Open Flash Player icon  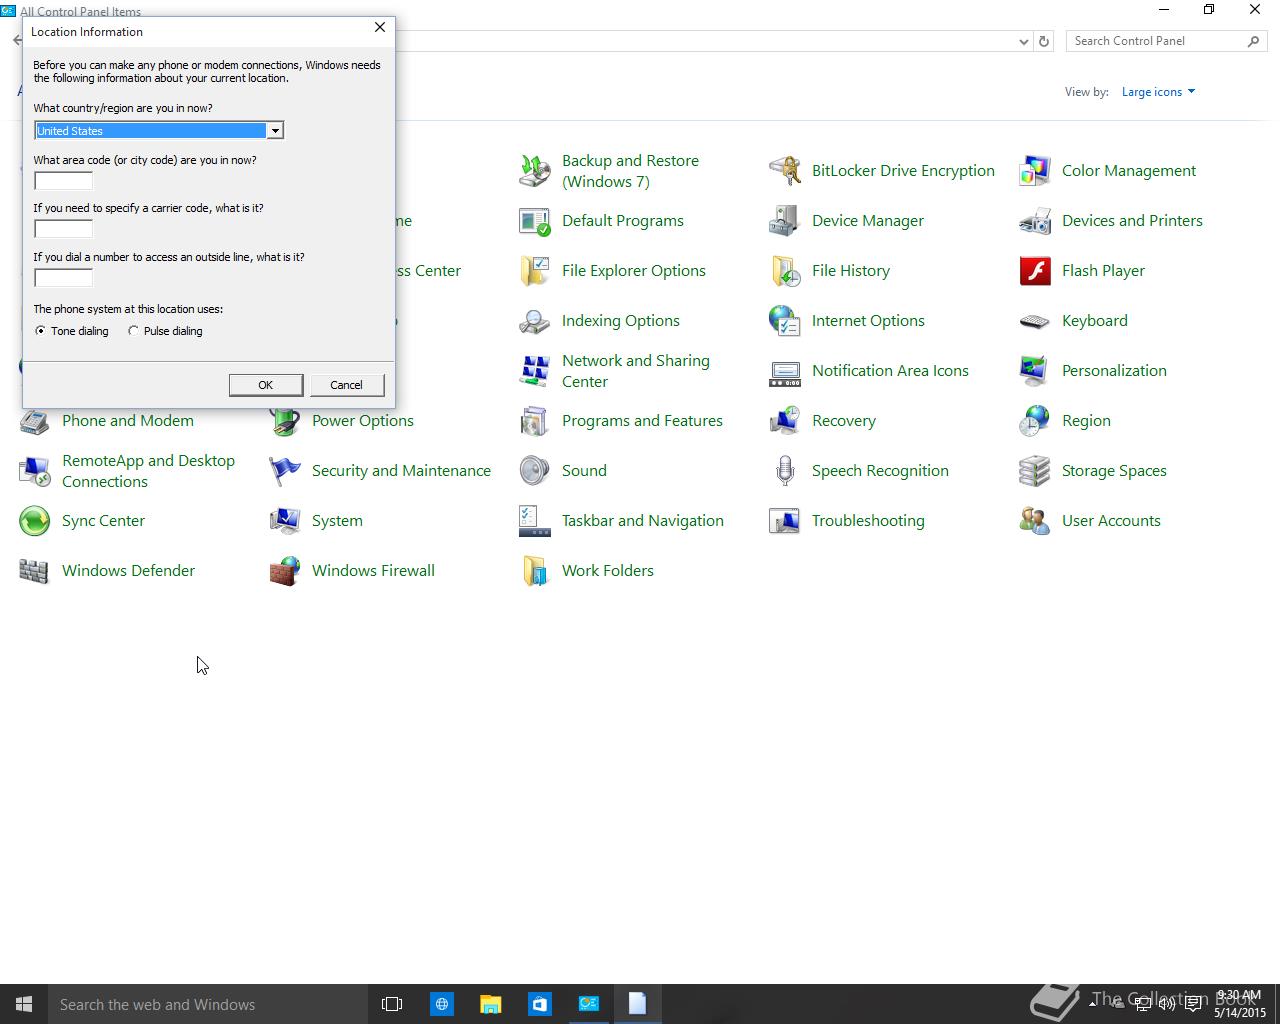point(1035,271)
